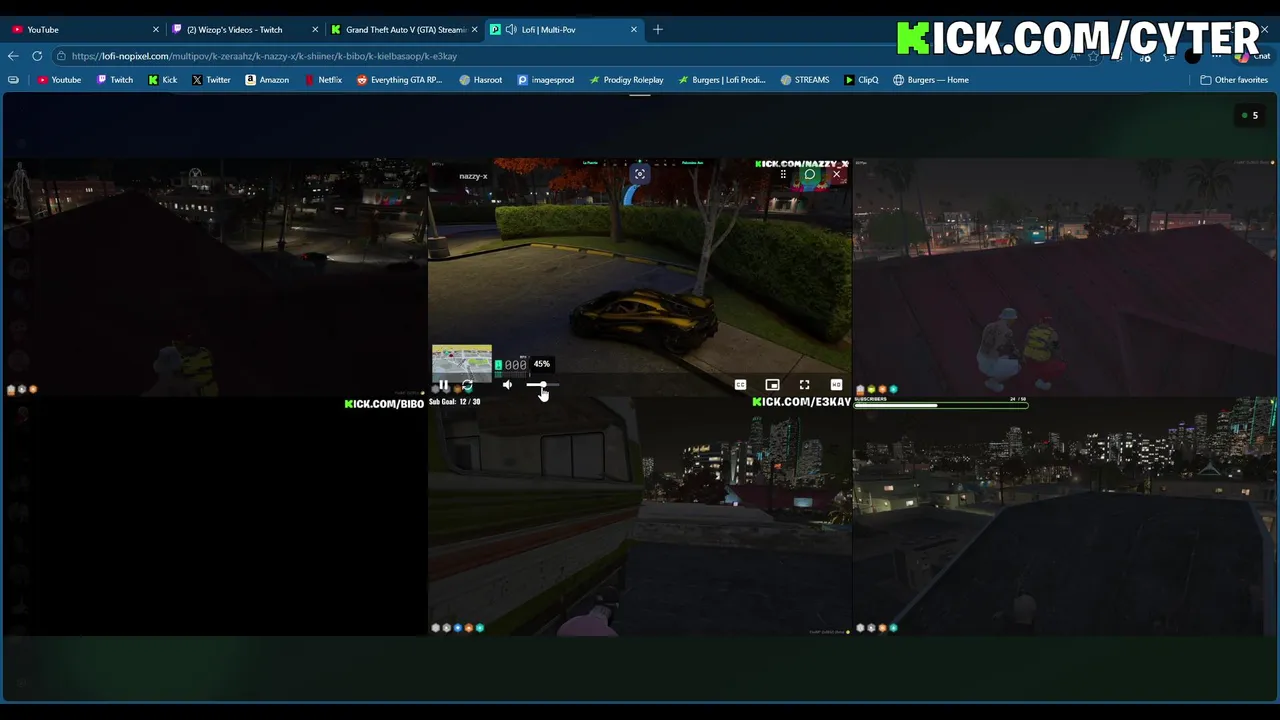
Task: Click the viewer count badge showing 5
Action: click(1249, 116)
